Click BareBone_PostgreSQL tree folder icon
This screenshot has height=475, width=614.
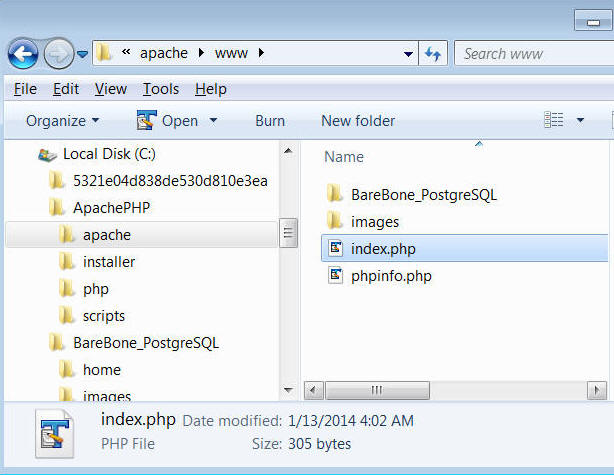click(x=56, y=342)
